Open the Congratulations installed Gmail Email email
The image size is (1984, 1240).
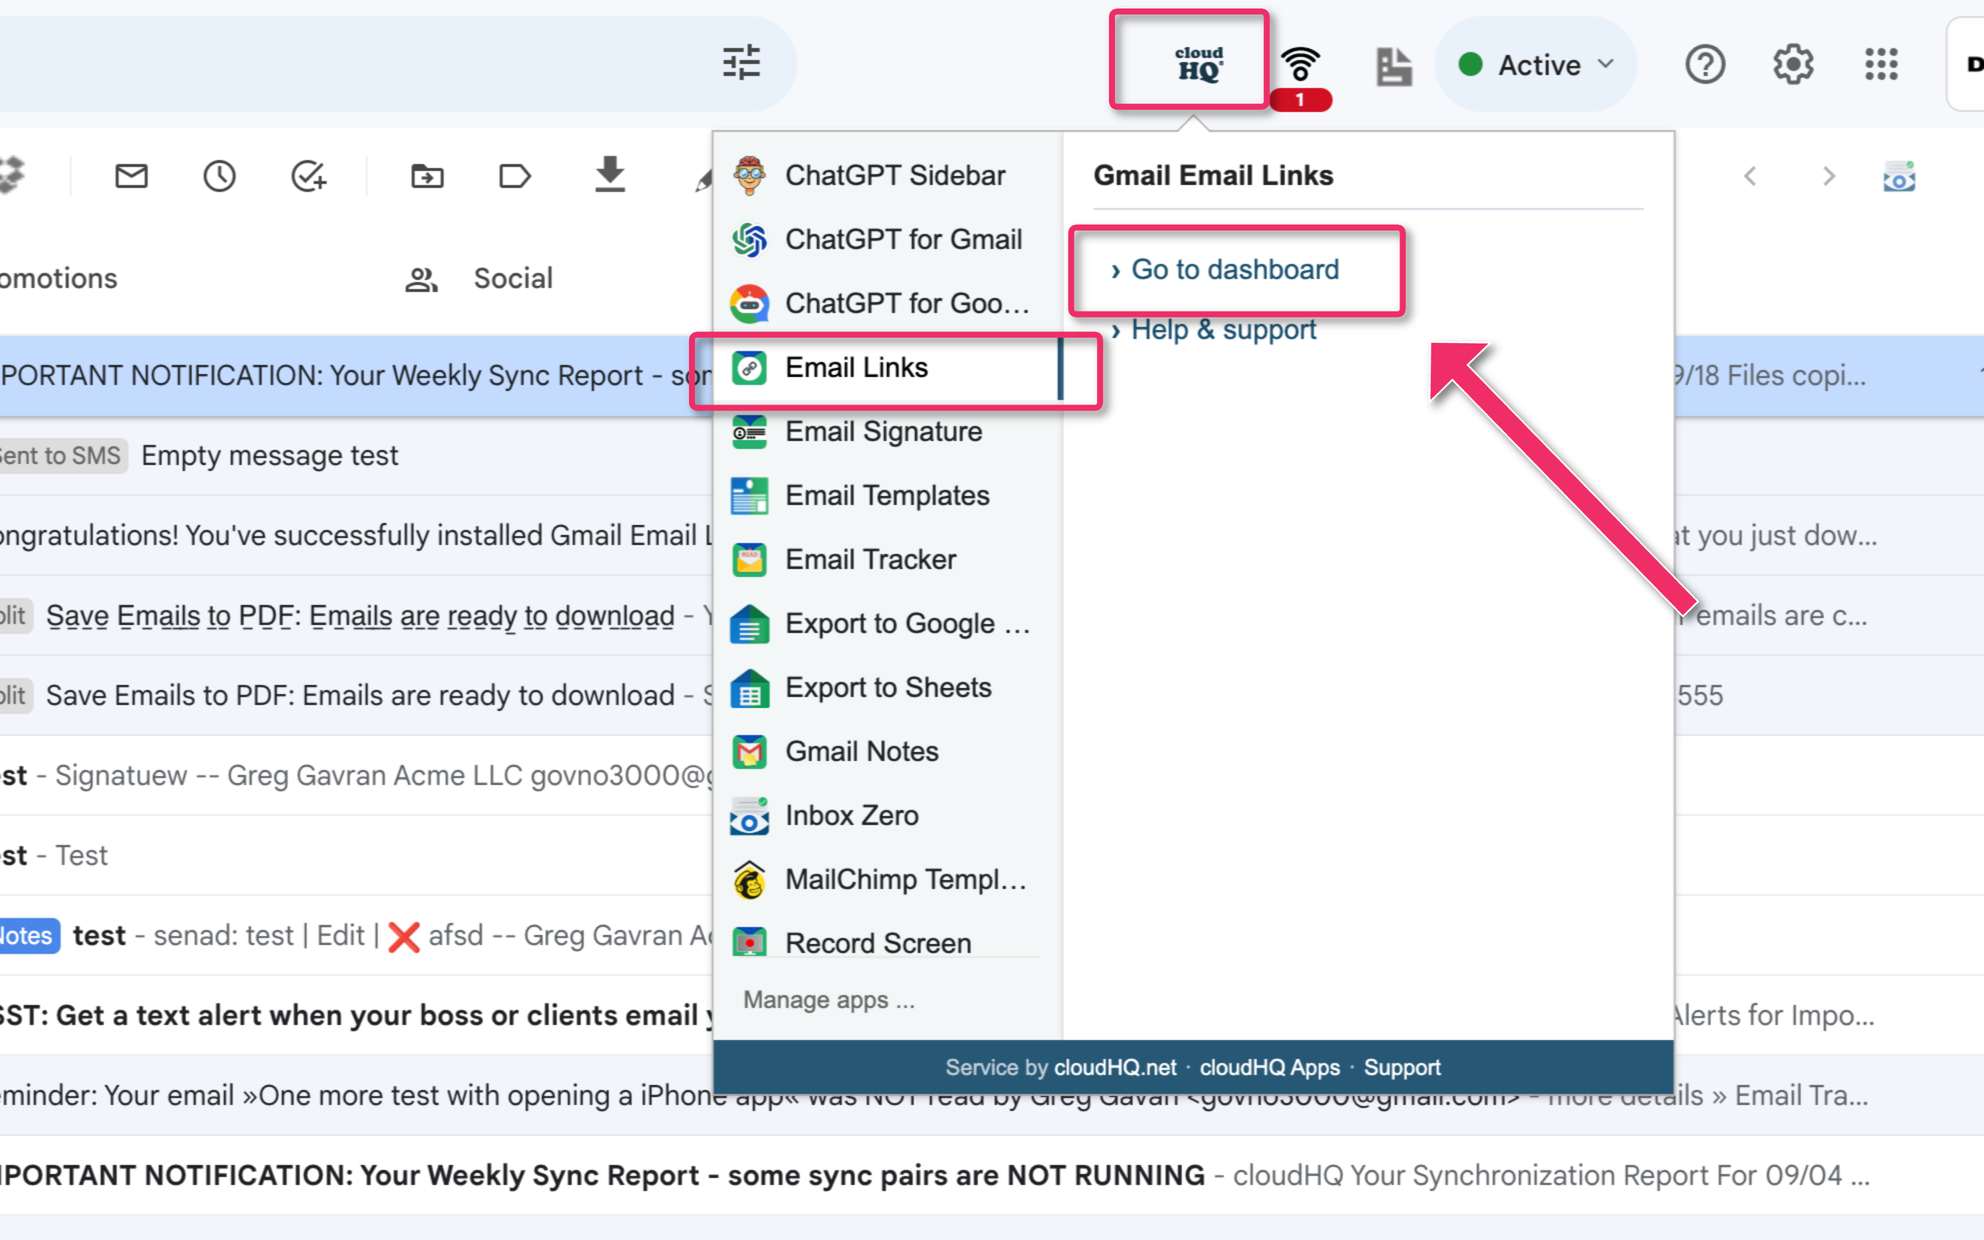coord(356,535)
